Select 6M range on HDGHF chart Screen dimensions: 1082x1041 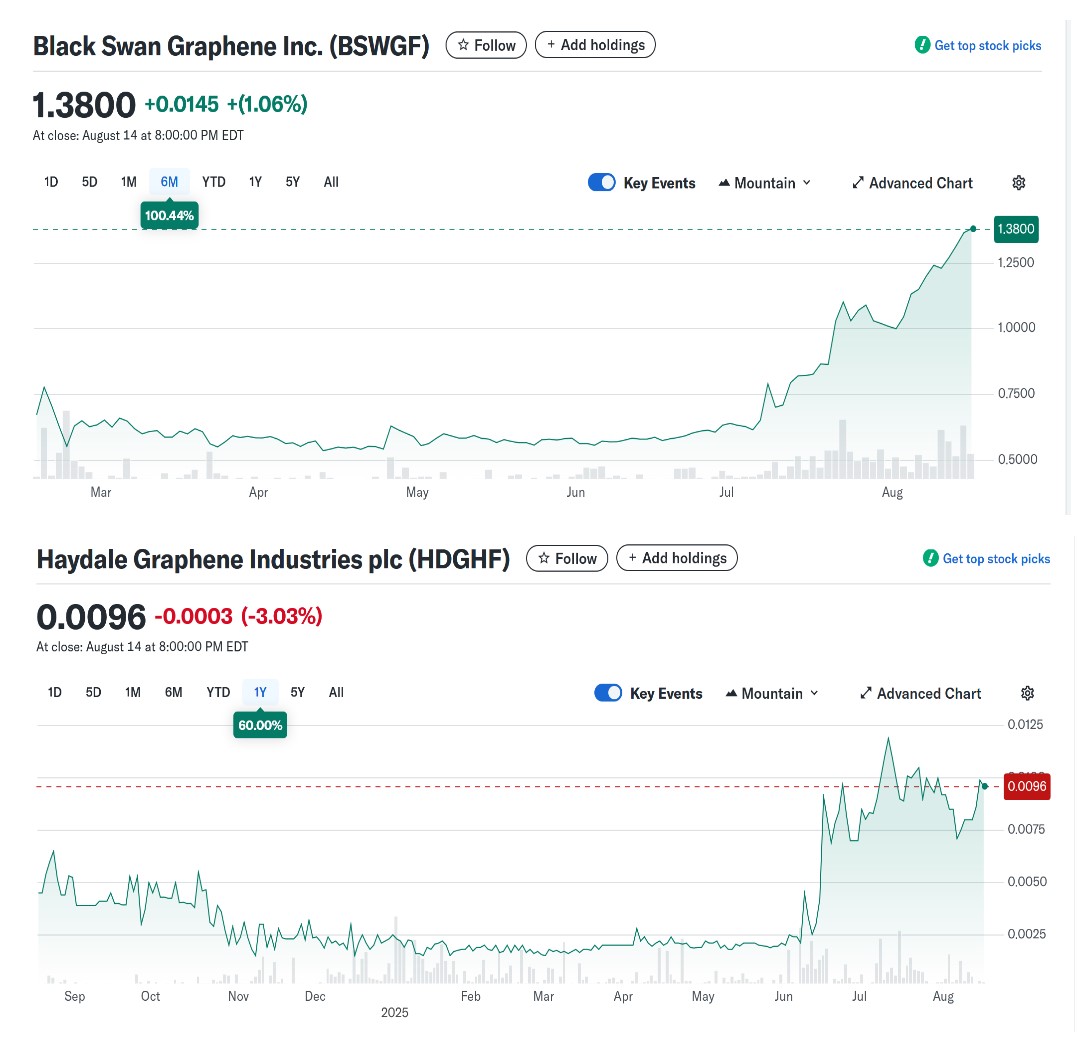click(174, 692)
